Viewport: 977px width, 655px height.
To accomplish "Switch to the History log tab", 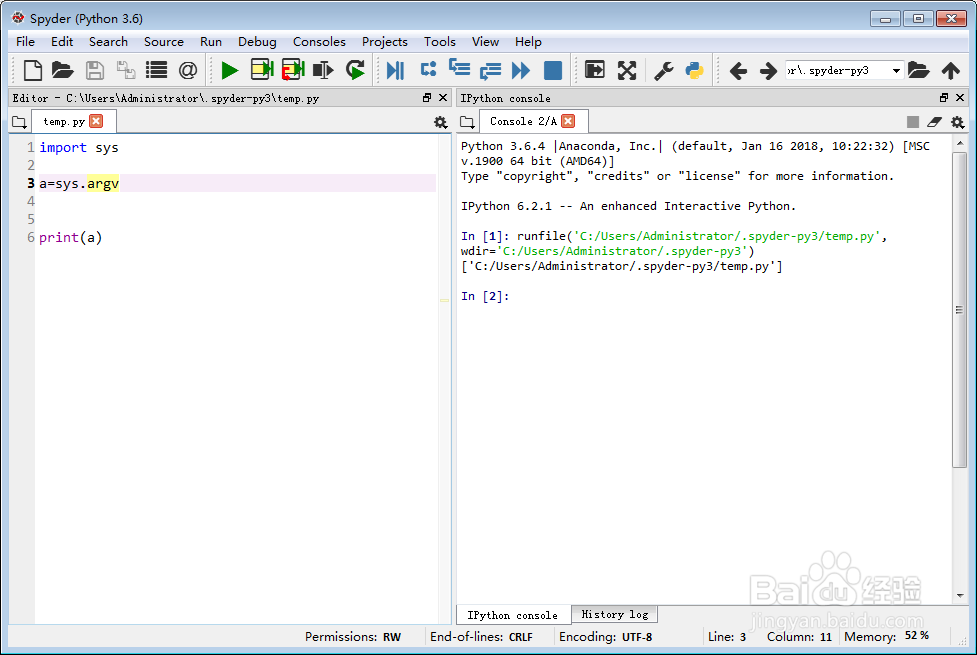I will click(614, 614).
